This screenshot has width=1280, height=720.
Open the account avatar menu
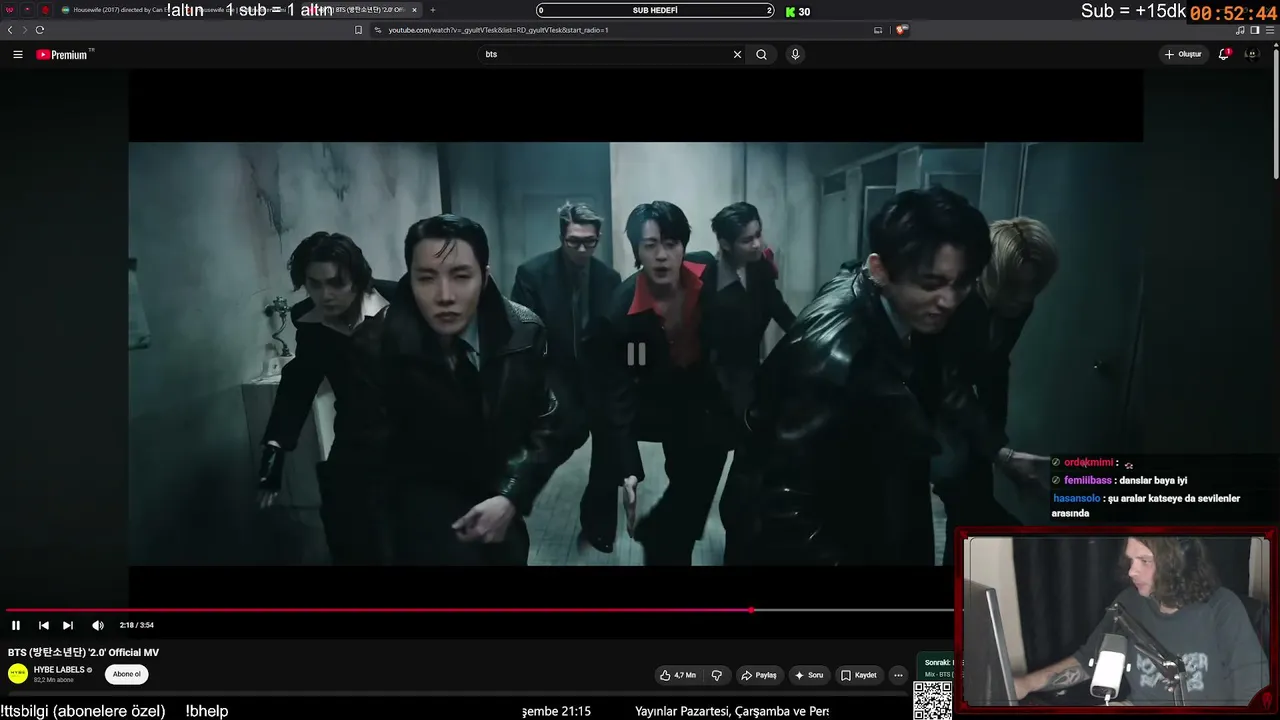1250,55
